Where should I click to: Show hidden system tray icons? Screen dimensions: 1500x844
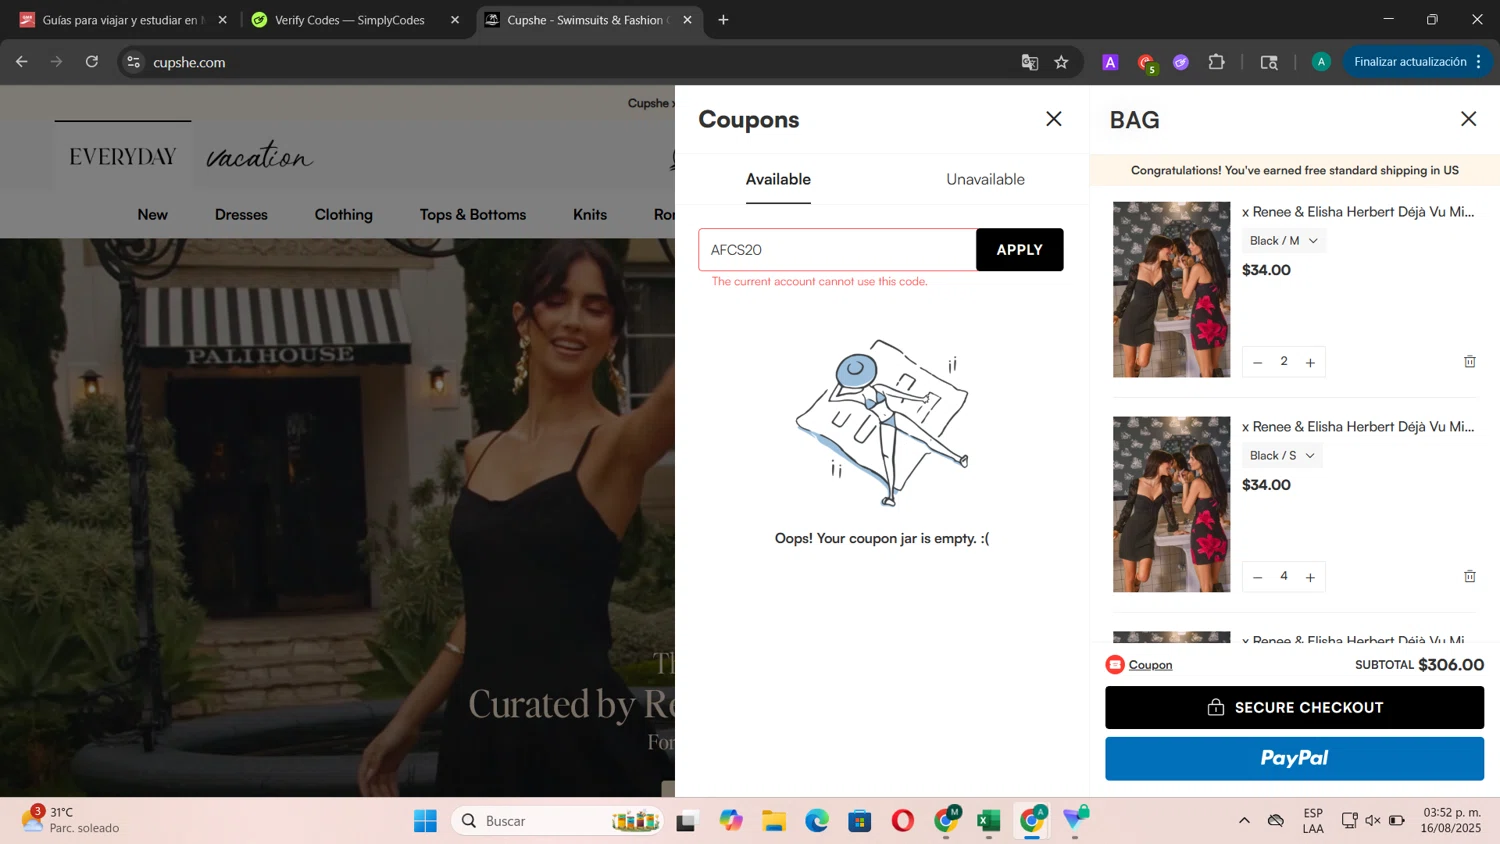point(1244,821)
